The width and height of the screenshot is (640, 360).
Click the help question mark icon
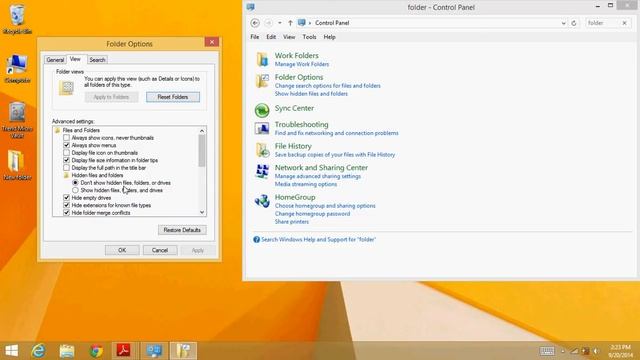[256, 240]
